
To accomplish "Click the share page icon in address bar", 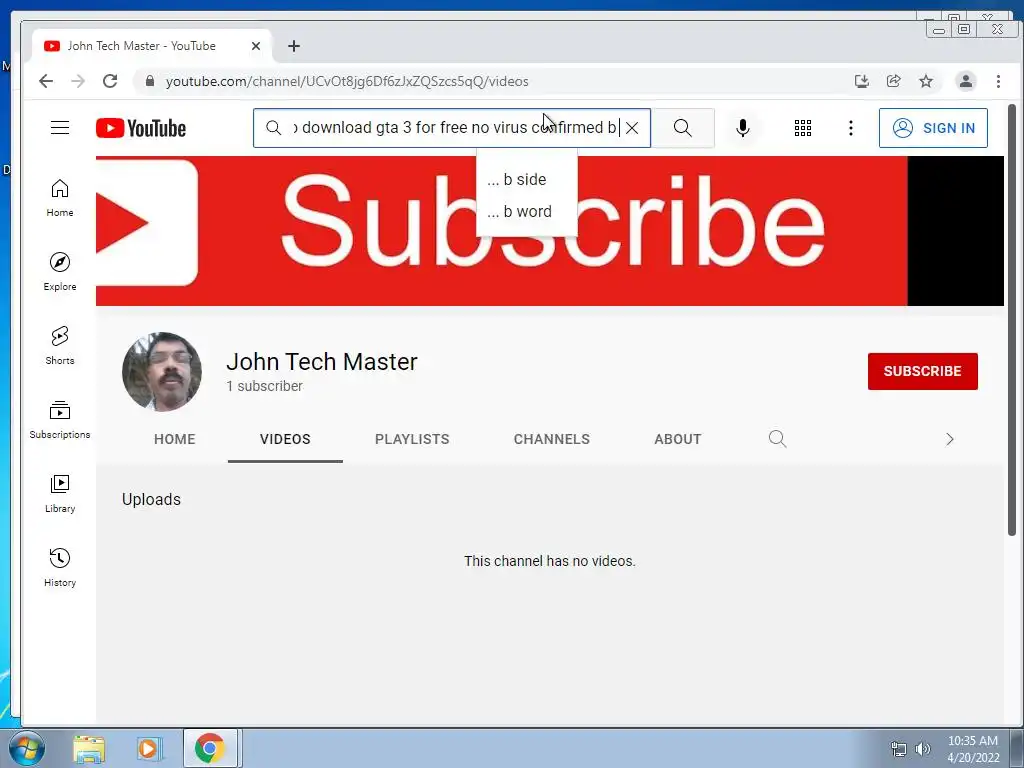I will (893, 81).
